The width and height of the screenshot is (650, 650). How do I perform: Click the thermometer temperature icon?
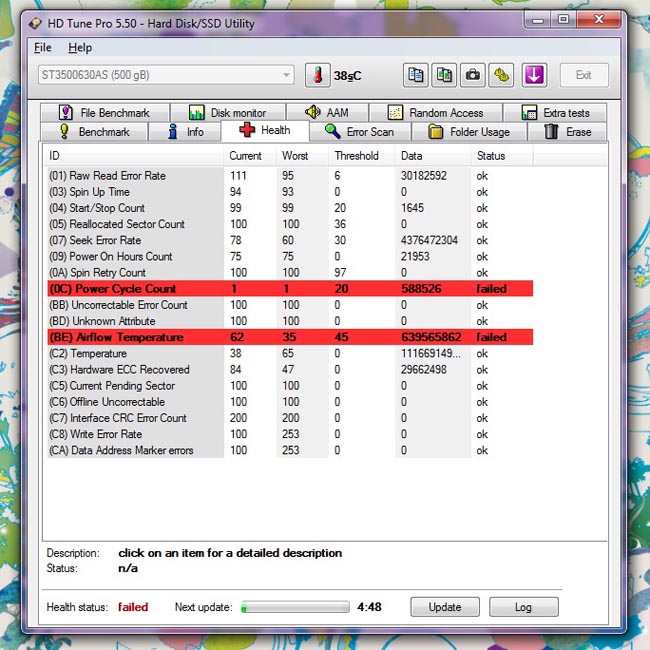(318, 75)
